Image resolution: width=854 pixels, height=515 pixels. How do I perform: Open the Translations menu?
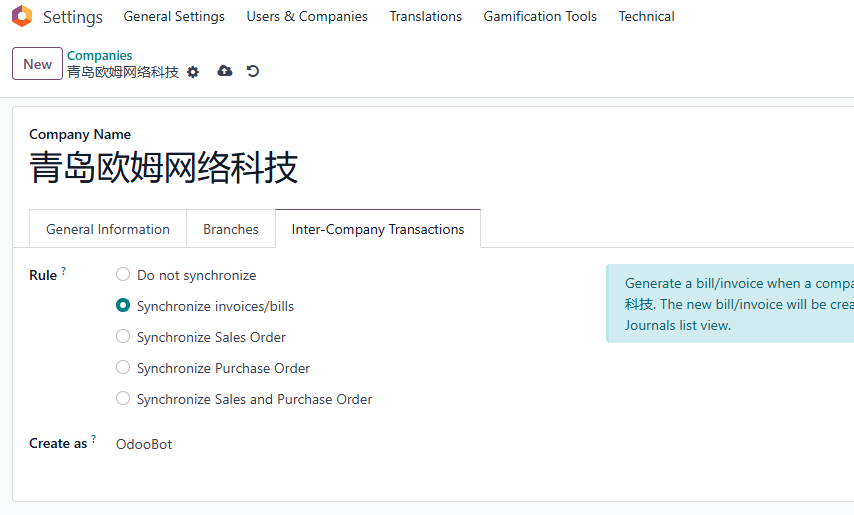coord(425,16)
